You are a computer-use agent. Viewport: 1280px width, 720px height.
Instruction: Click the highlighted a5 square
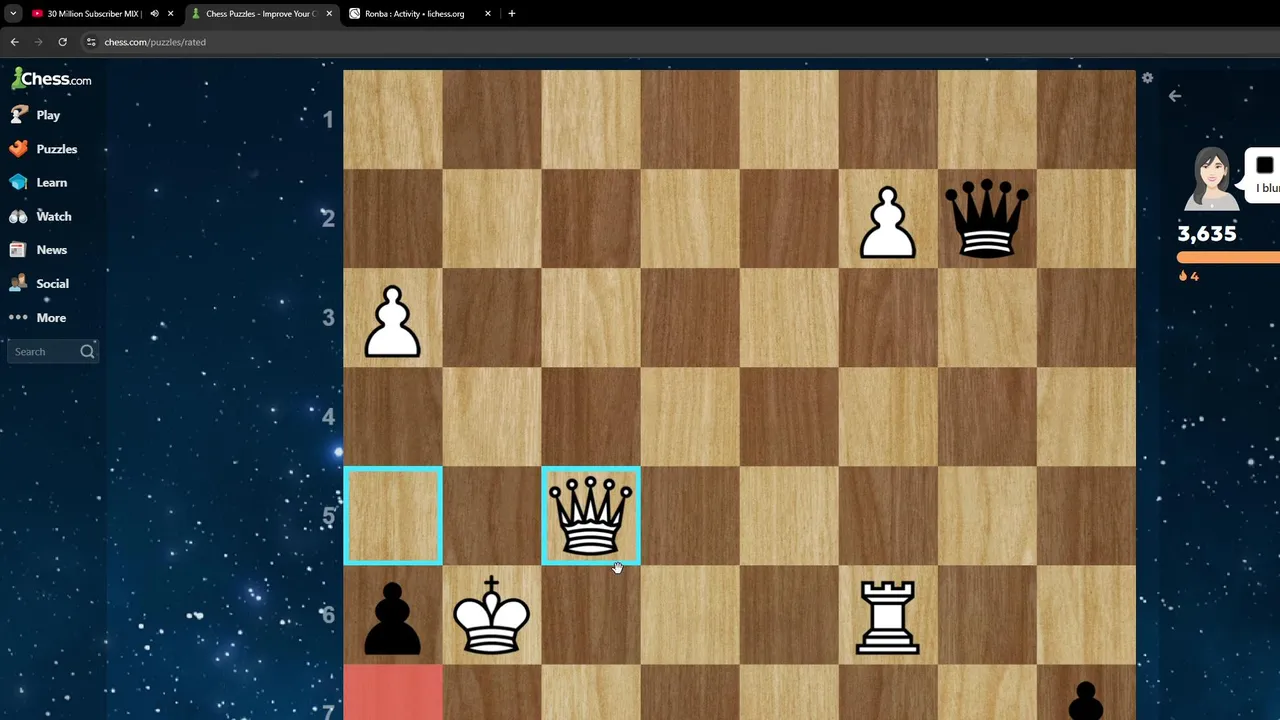pyautogui.click(x=393, y=516)
